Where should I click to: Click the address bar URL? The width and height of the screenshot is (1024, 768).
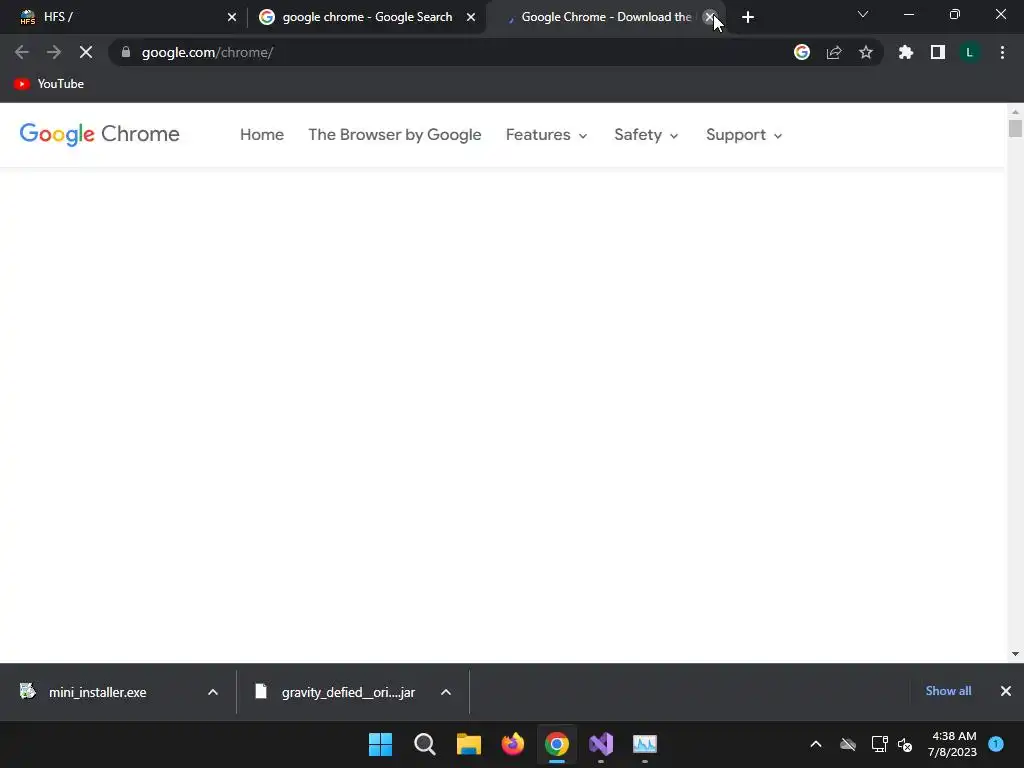pos(208,52)
